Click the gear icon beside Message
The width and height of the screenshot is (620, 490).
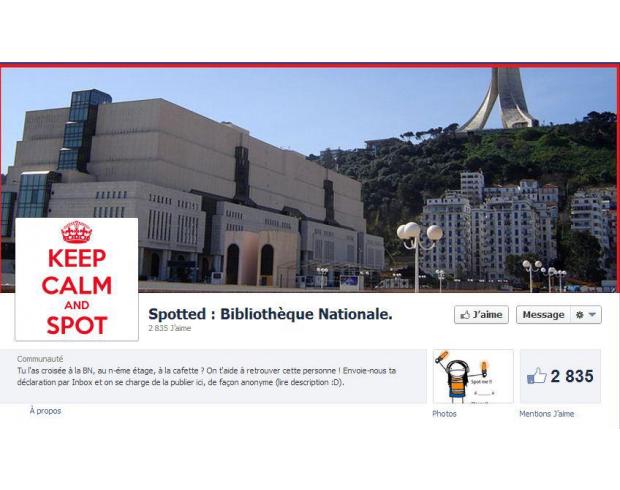[580, 315]
